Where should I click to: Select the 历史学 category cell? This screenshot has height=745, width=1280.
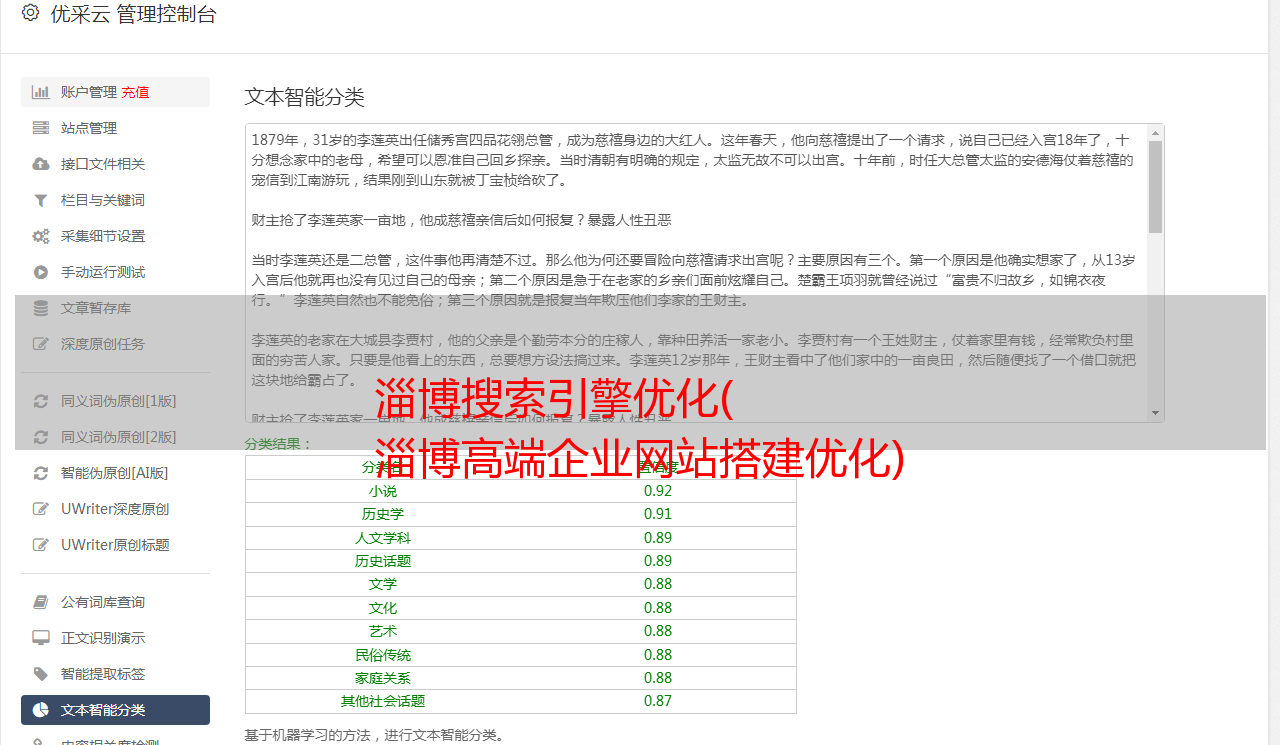(383, 514)
